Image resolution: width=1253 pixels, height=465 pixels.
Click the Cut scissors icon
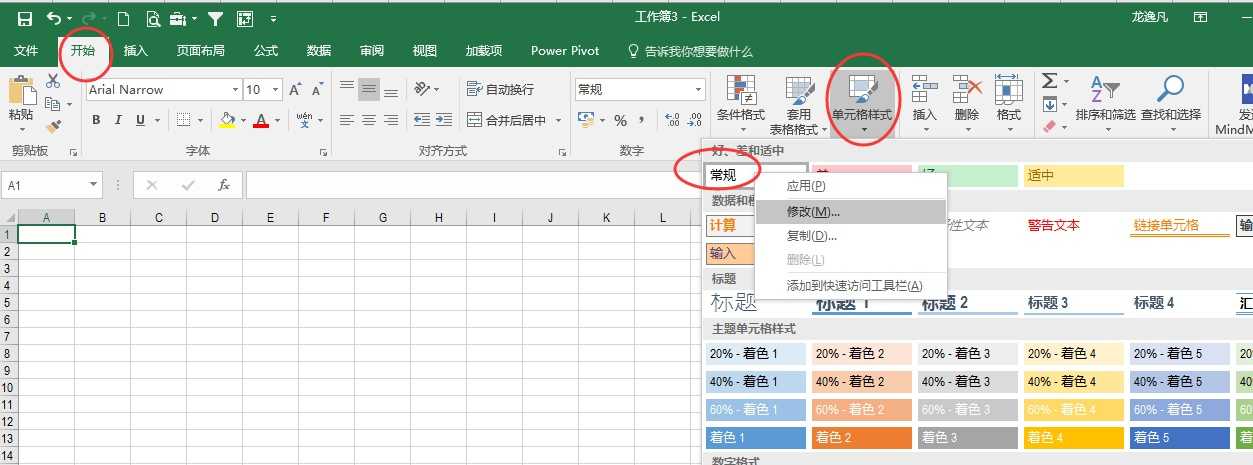53,81
